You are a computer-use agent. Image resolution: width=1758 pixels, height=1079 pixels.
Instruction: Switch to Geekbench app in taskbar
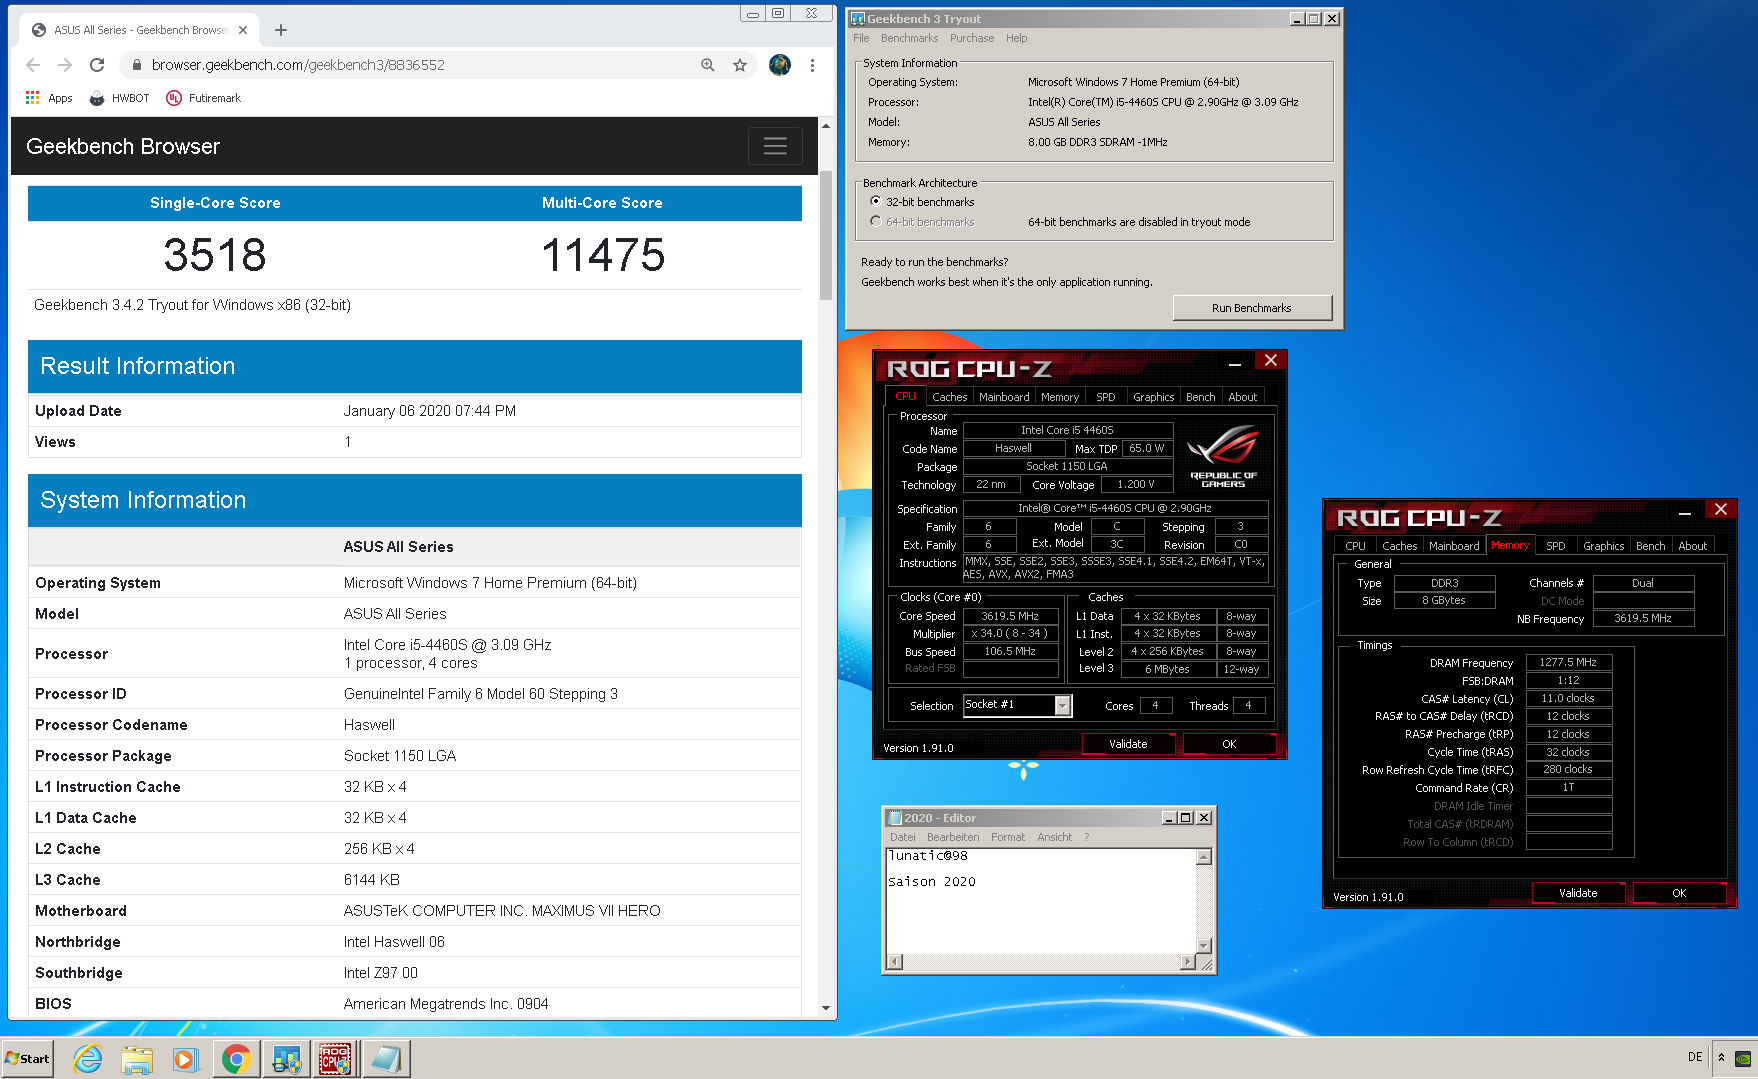coord(286,1058)
